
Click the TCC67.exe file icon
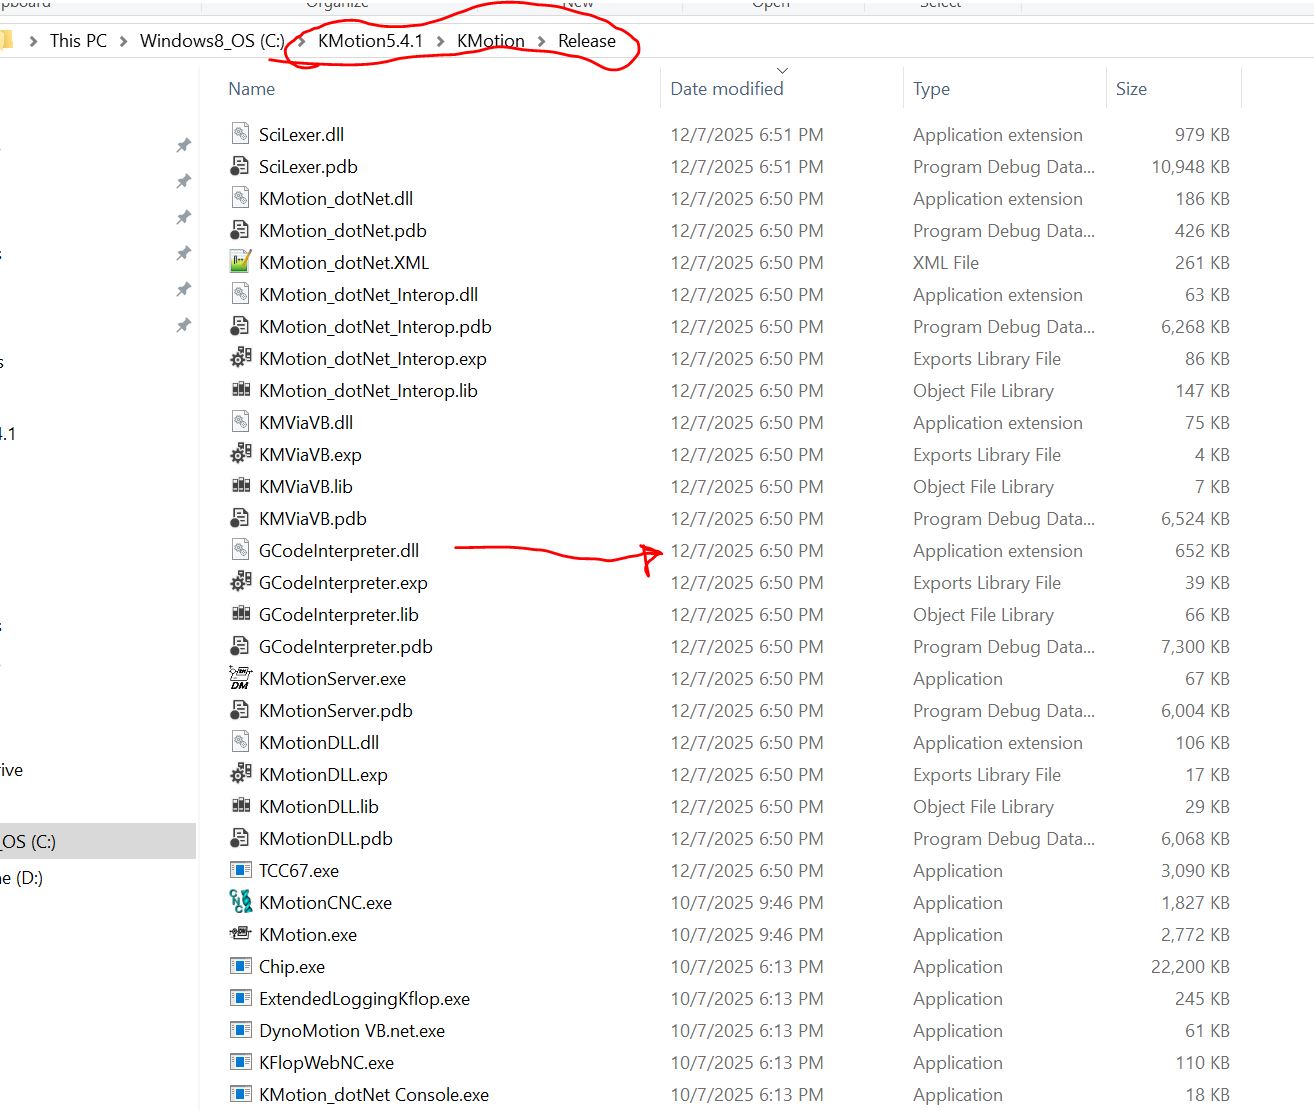coord(240,870)
